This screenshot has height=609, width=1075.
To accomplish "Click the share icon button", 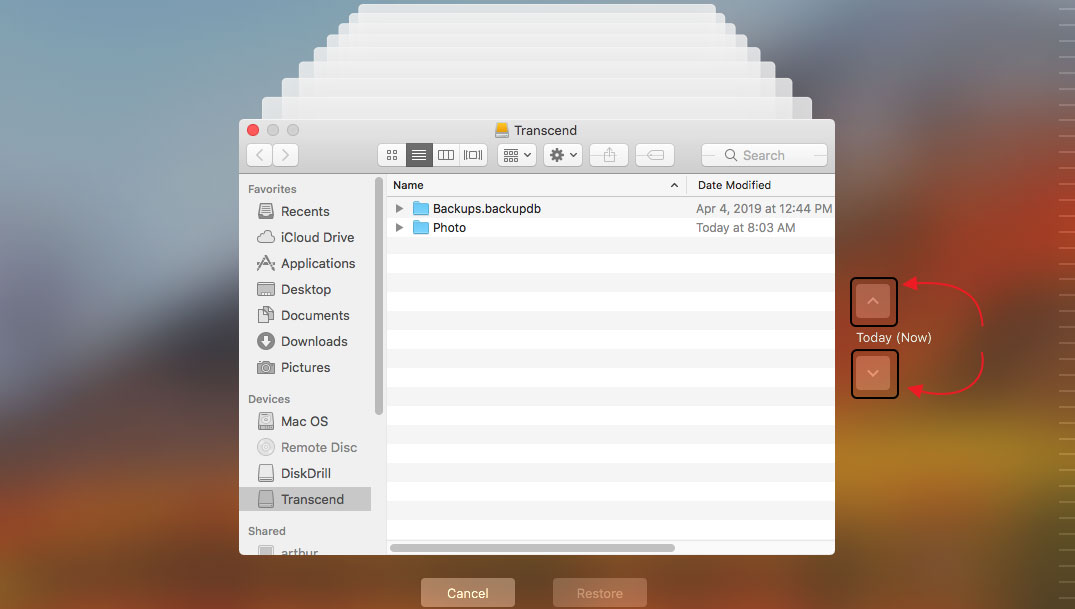I will pos(609,155).
